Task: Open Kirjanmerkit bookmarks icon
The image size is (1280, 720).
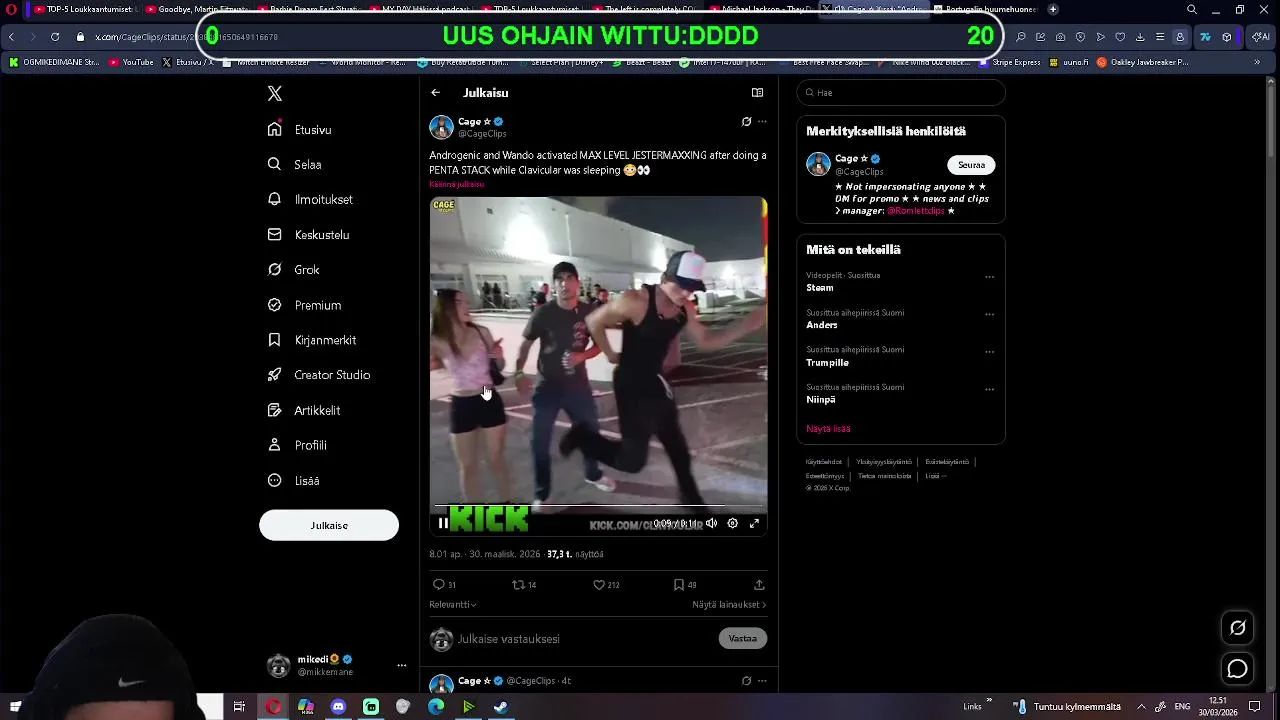Action: point(274,340)
